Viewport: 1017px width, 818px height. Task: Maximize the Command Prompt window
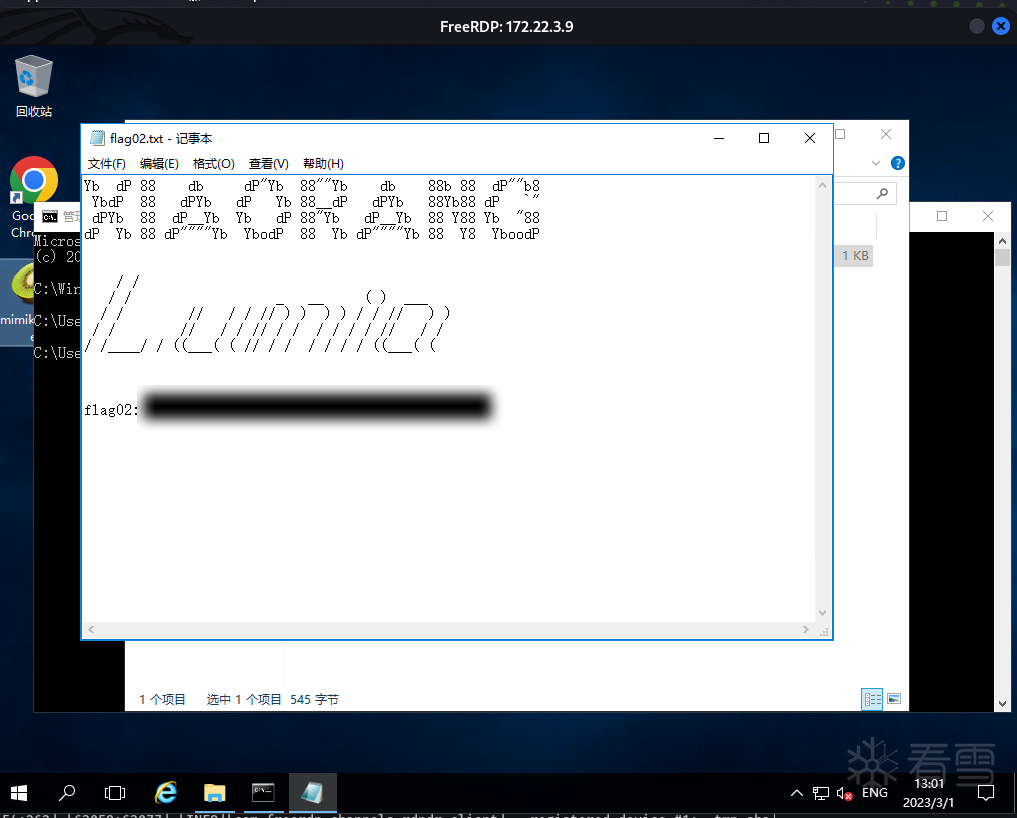942,216
